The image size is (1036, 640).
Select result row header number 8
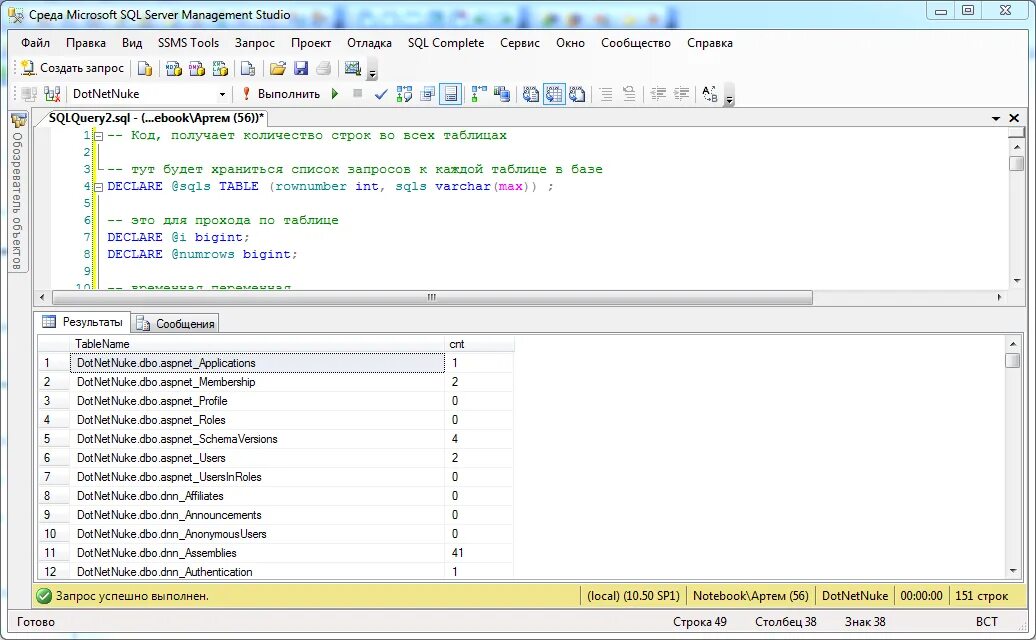pos(54,496)
